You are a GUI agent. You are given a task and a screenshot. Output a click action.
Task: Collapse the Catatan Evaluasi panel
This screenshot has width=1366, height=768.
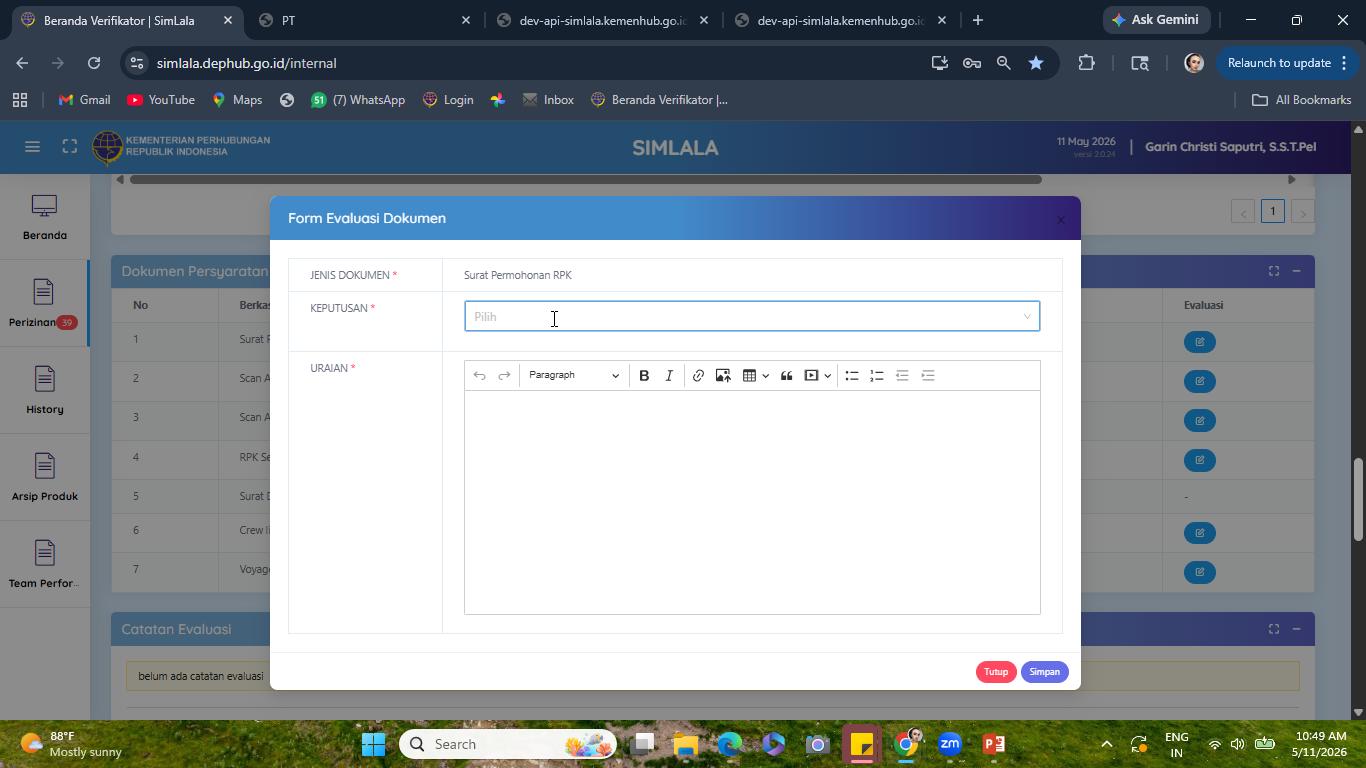(x=1296, y=629)
